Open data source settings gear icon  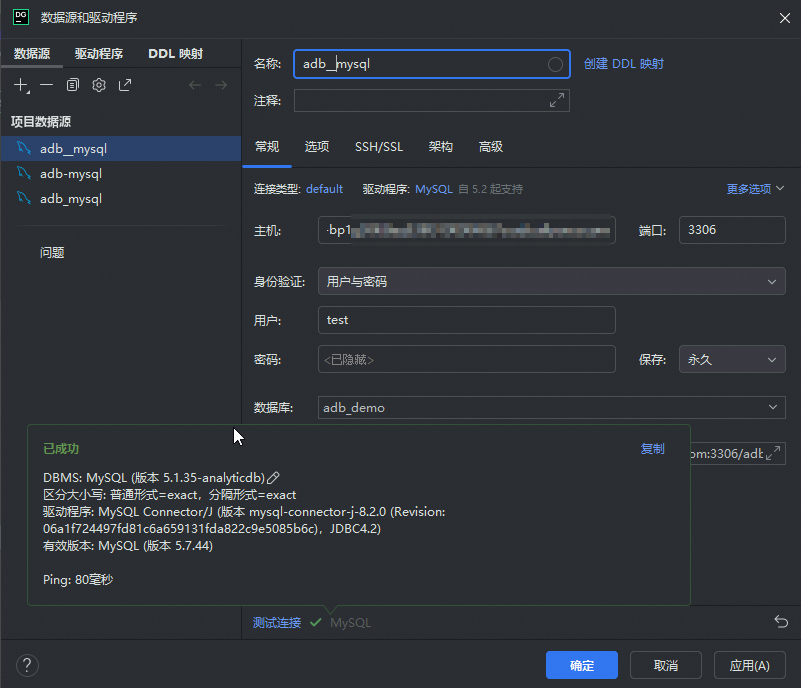click(99, 85)
